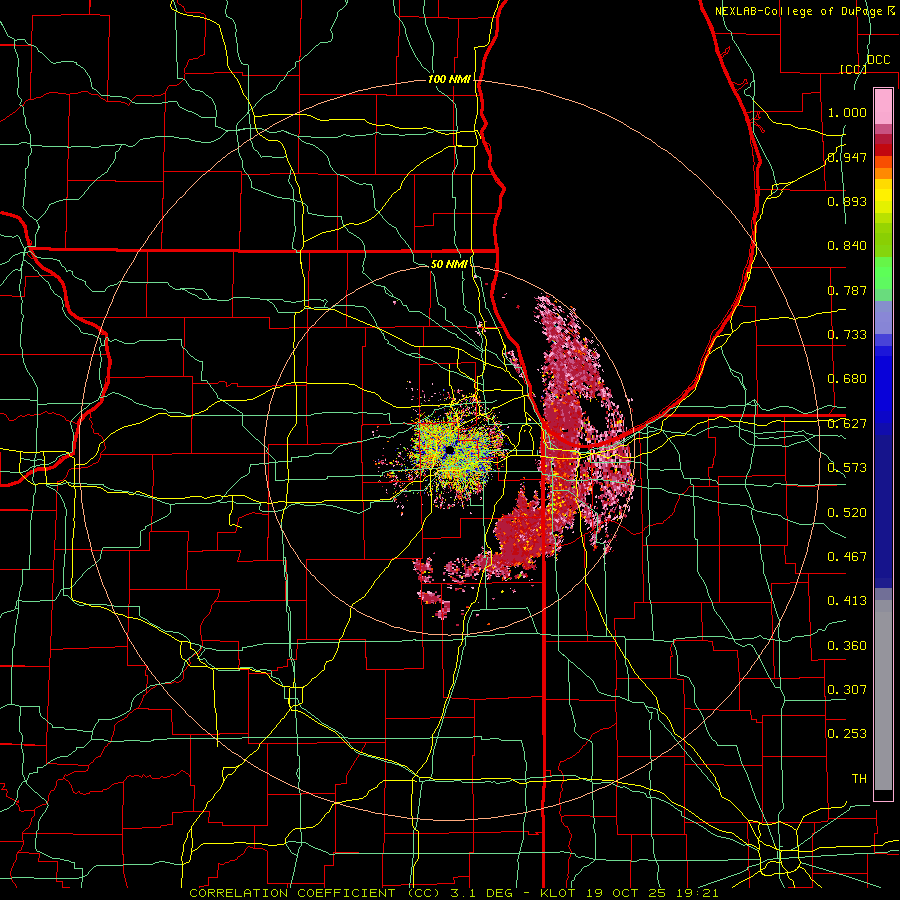Screen dimensions: 900x900
Task: Click the 0.360 value on the color scale
Action: [847, 646]
